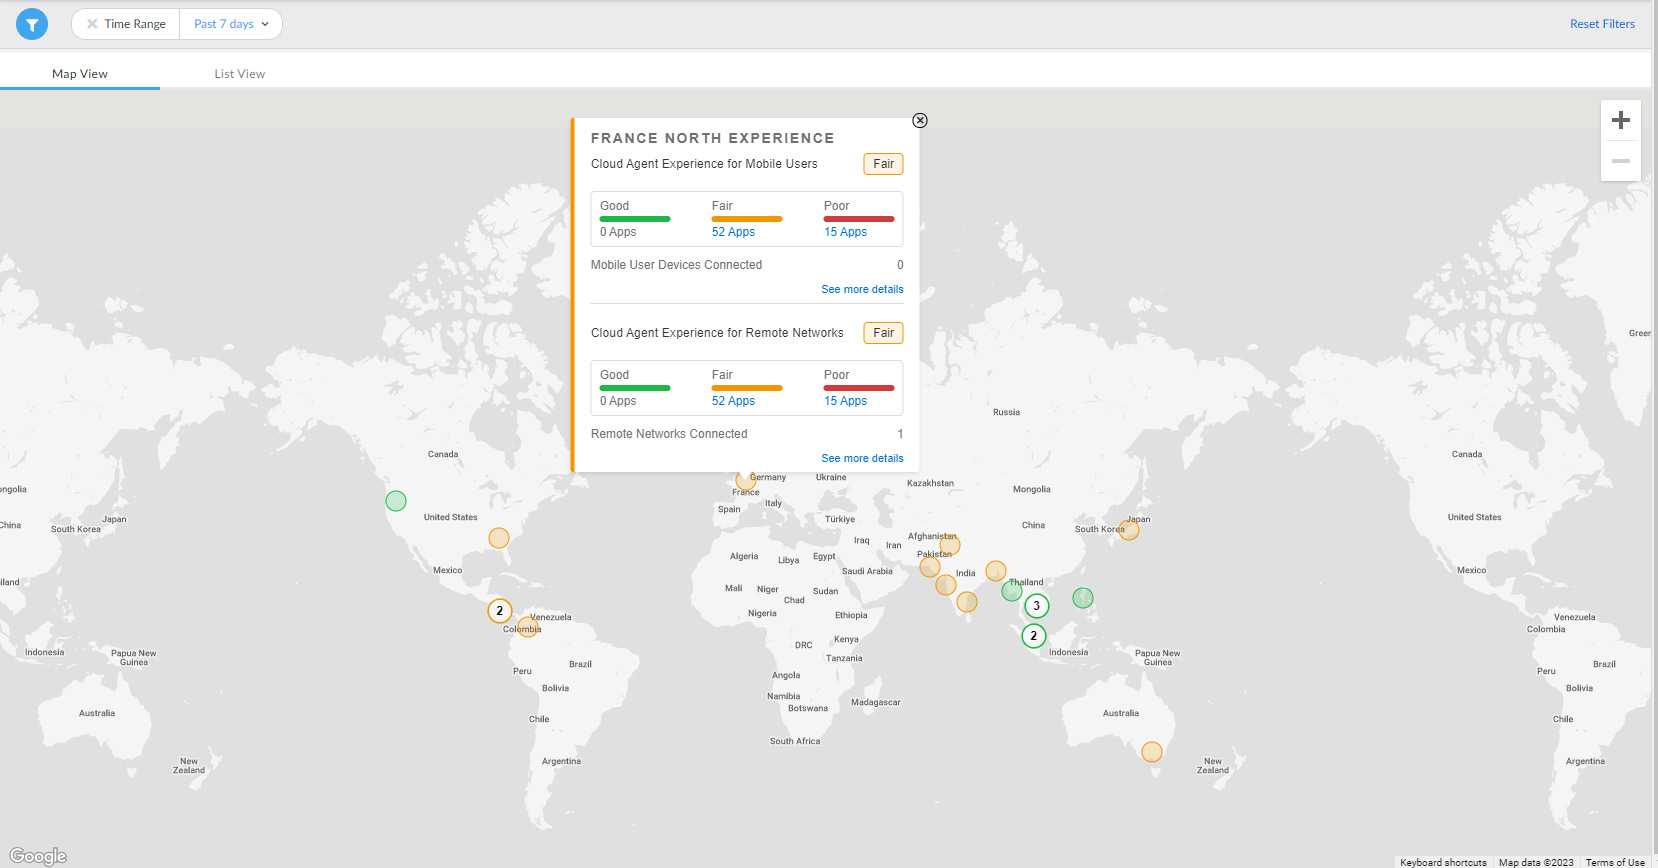Select the Map View tab
This screenshot has height=868, width=1658.
80,74
